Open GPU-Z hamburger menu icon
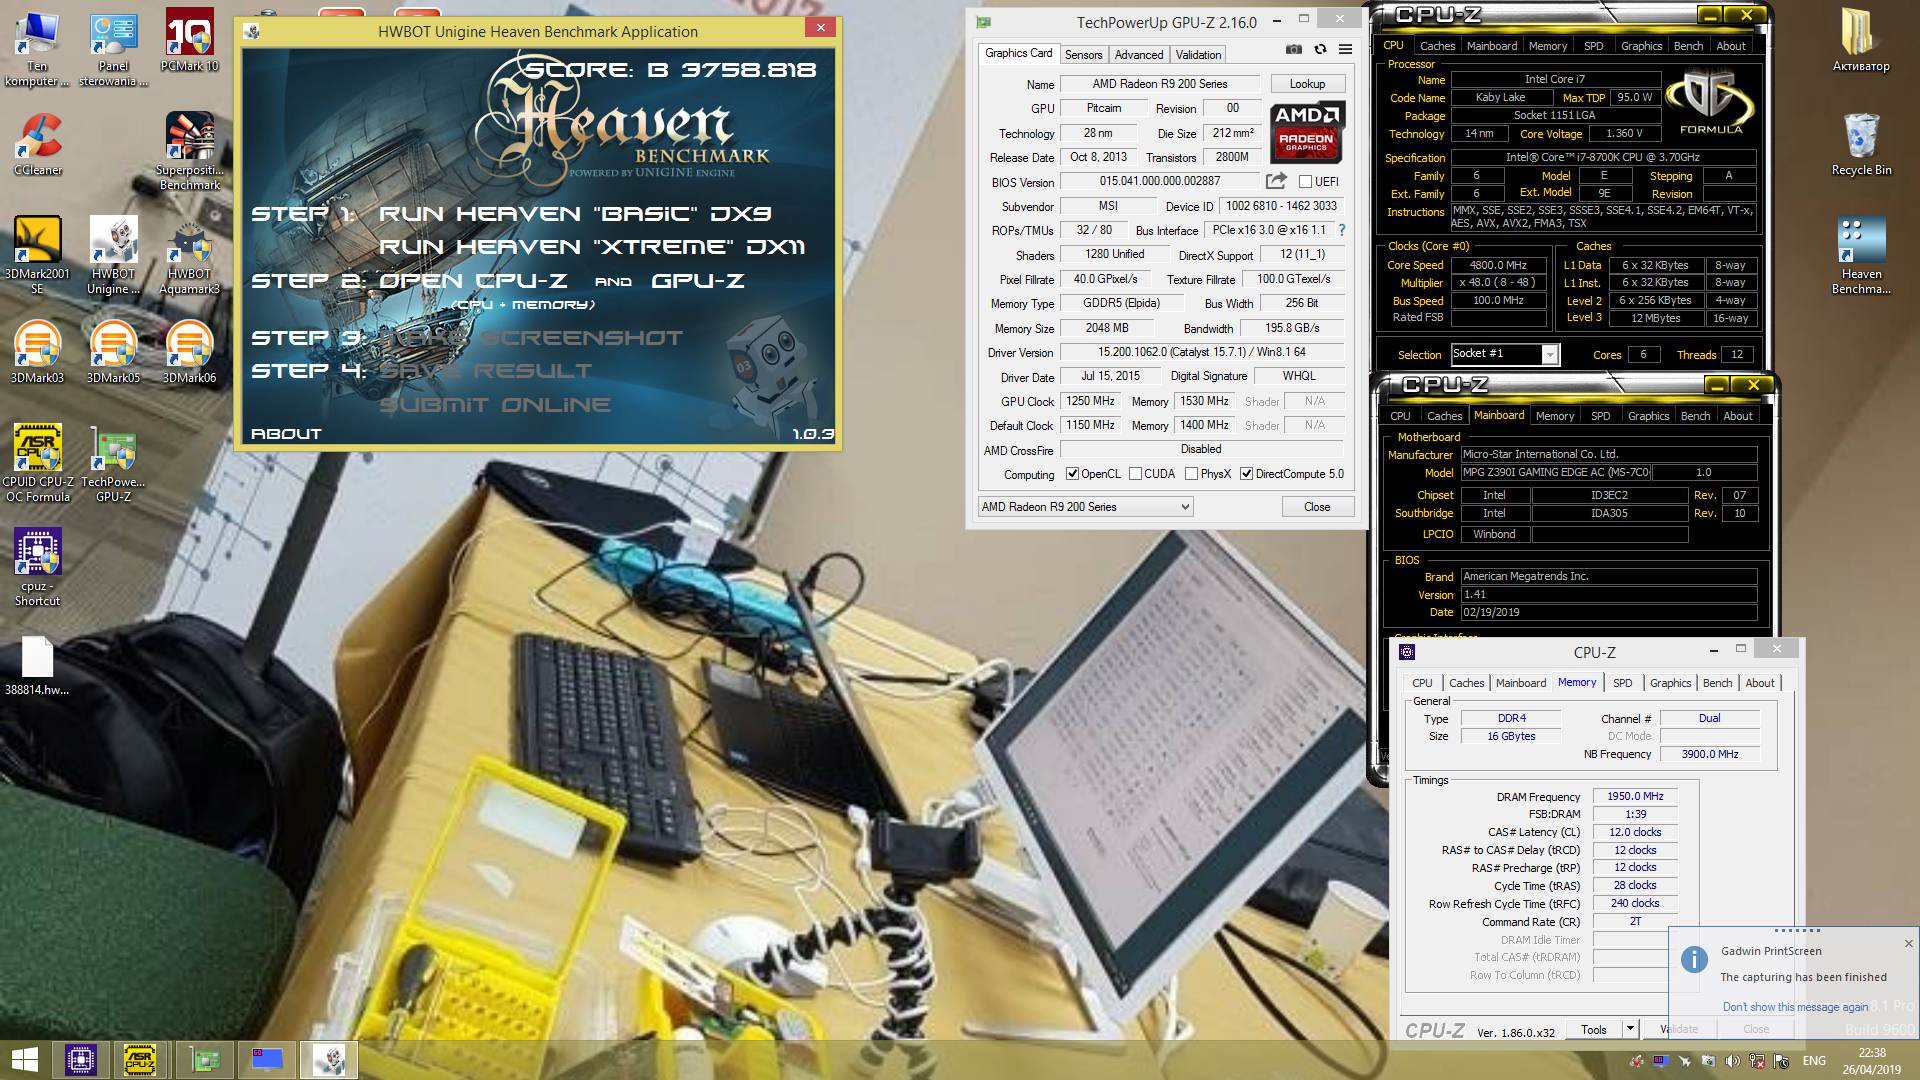Viewport: 1920px width, 1080px height. pos(1345,49)
